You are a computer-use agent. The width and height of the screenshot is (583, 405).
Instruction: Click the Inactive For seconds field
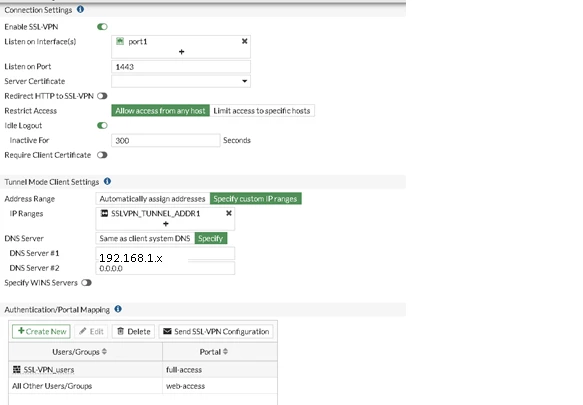165,141
